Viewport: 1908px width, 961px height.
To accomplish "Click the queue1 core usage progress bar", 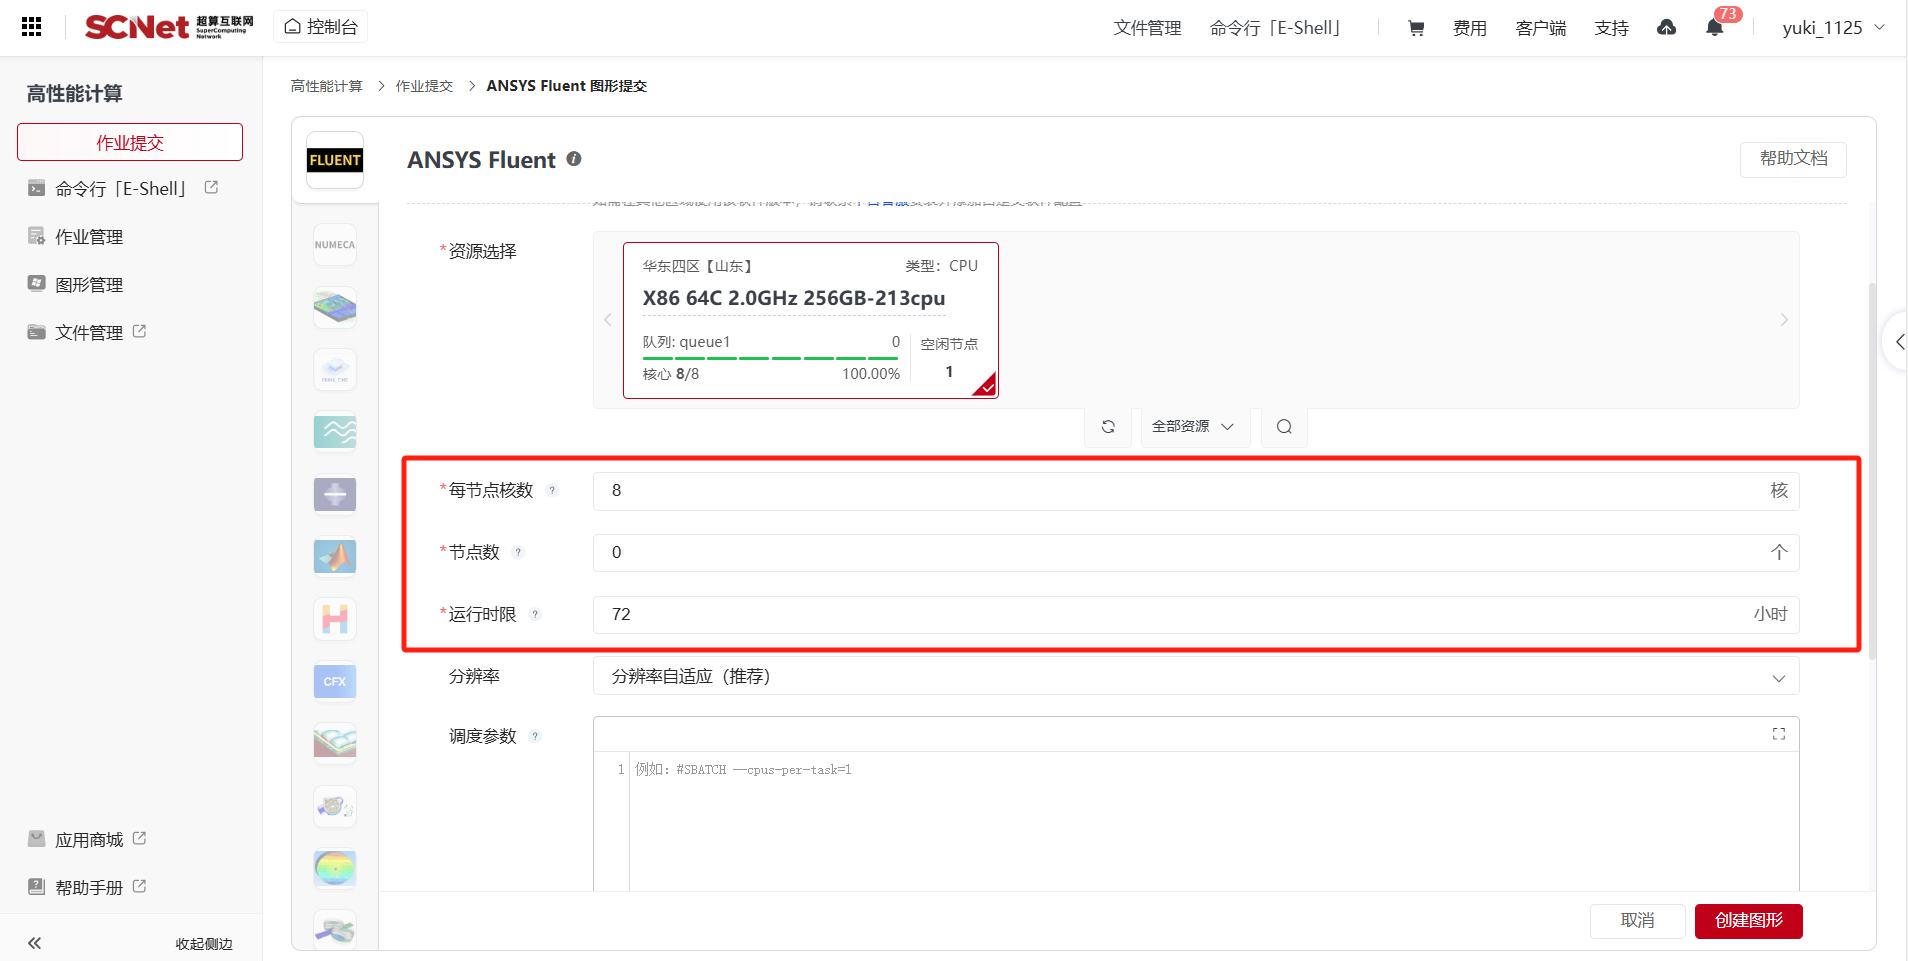I will (x=771, y=358).
